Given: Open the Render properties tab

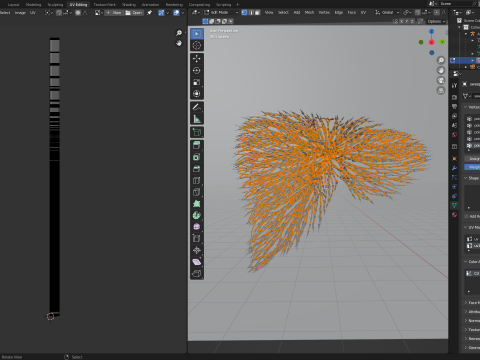Looking at the screenshot, I should tap(454, 97).
